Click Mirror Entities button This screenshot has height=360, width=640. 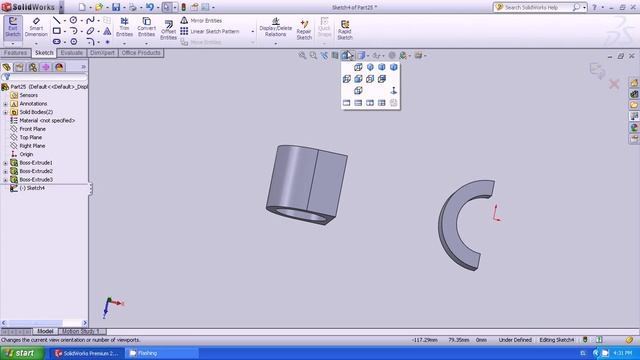point(201,20)
